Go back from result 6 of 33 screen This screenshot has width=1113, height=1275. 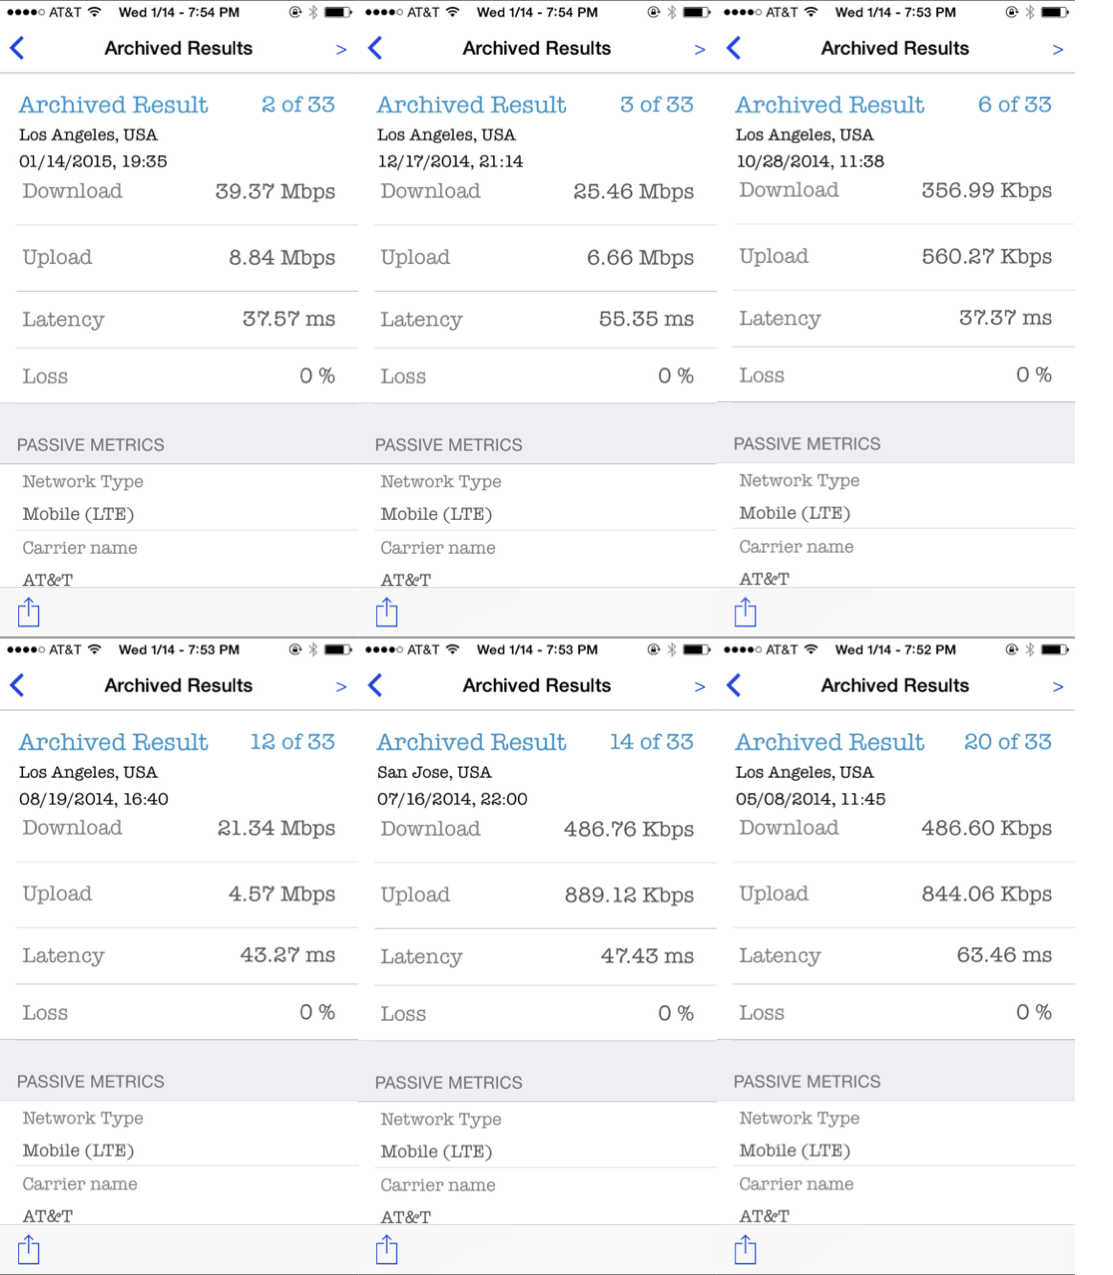coord(733,48)
